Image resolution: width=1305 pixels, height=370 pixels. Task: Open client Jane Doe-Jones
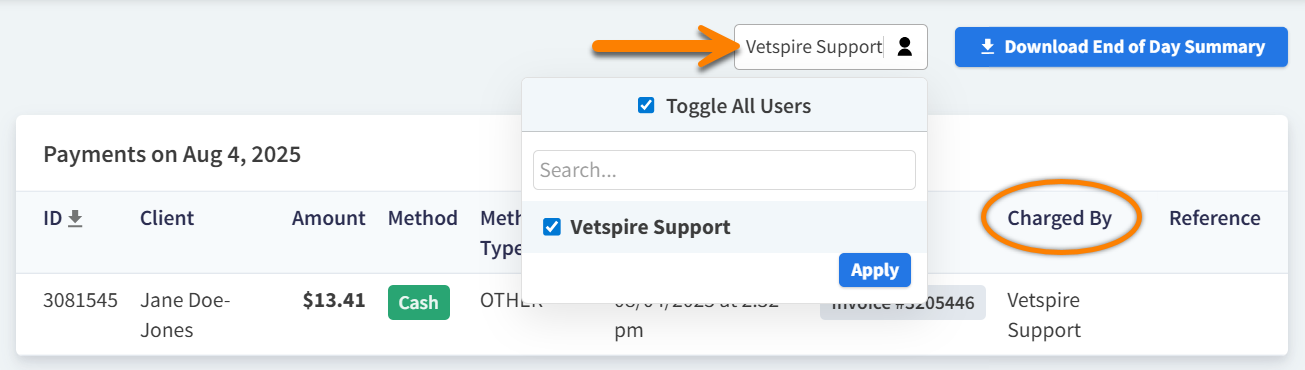point(185,314)
